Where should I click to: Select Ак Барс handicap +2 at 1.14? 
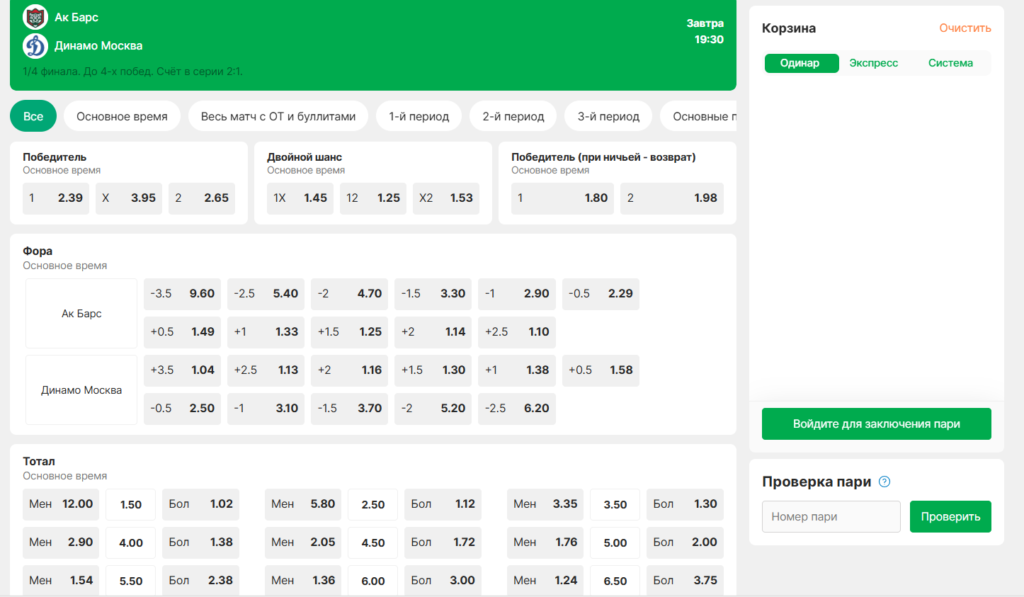[x=433, y=332]
